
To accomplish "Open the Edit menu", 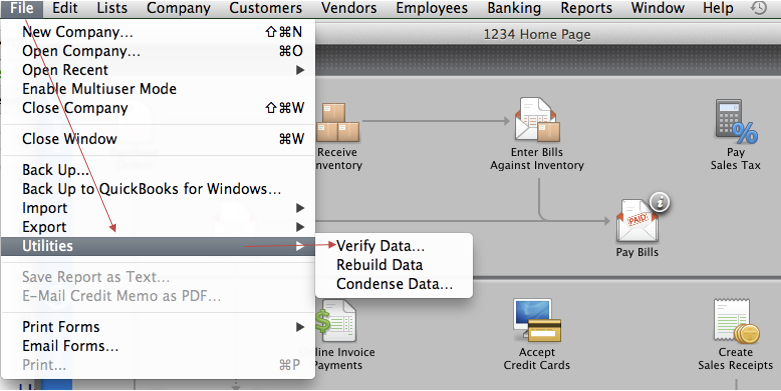I will [65, 8].
